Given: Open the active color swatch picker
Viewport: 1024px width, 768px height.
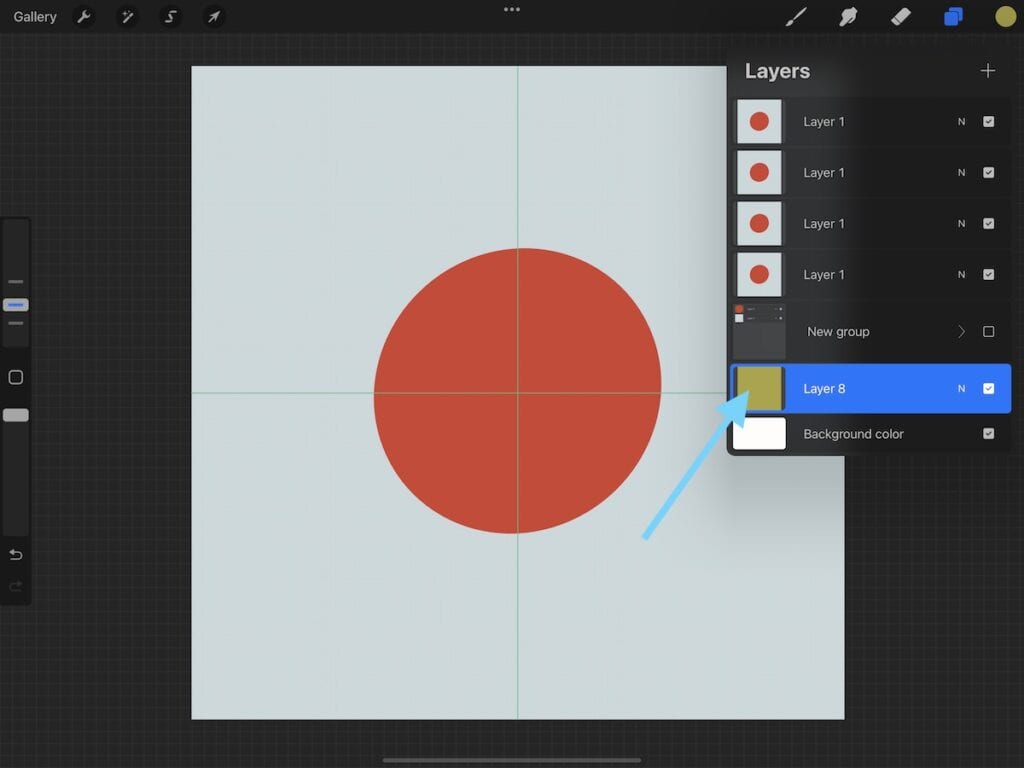Looking at the screenshot, I should click(1005, 17).
